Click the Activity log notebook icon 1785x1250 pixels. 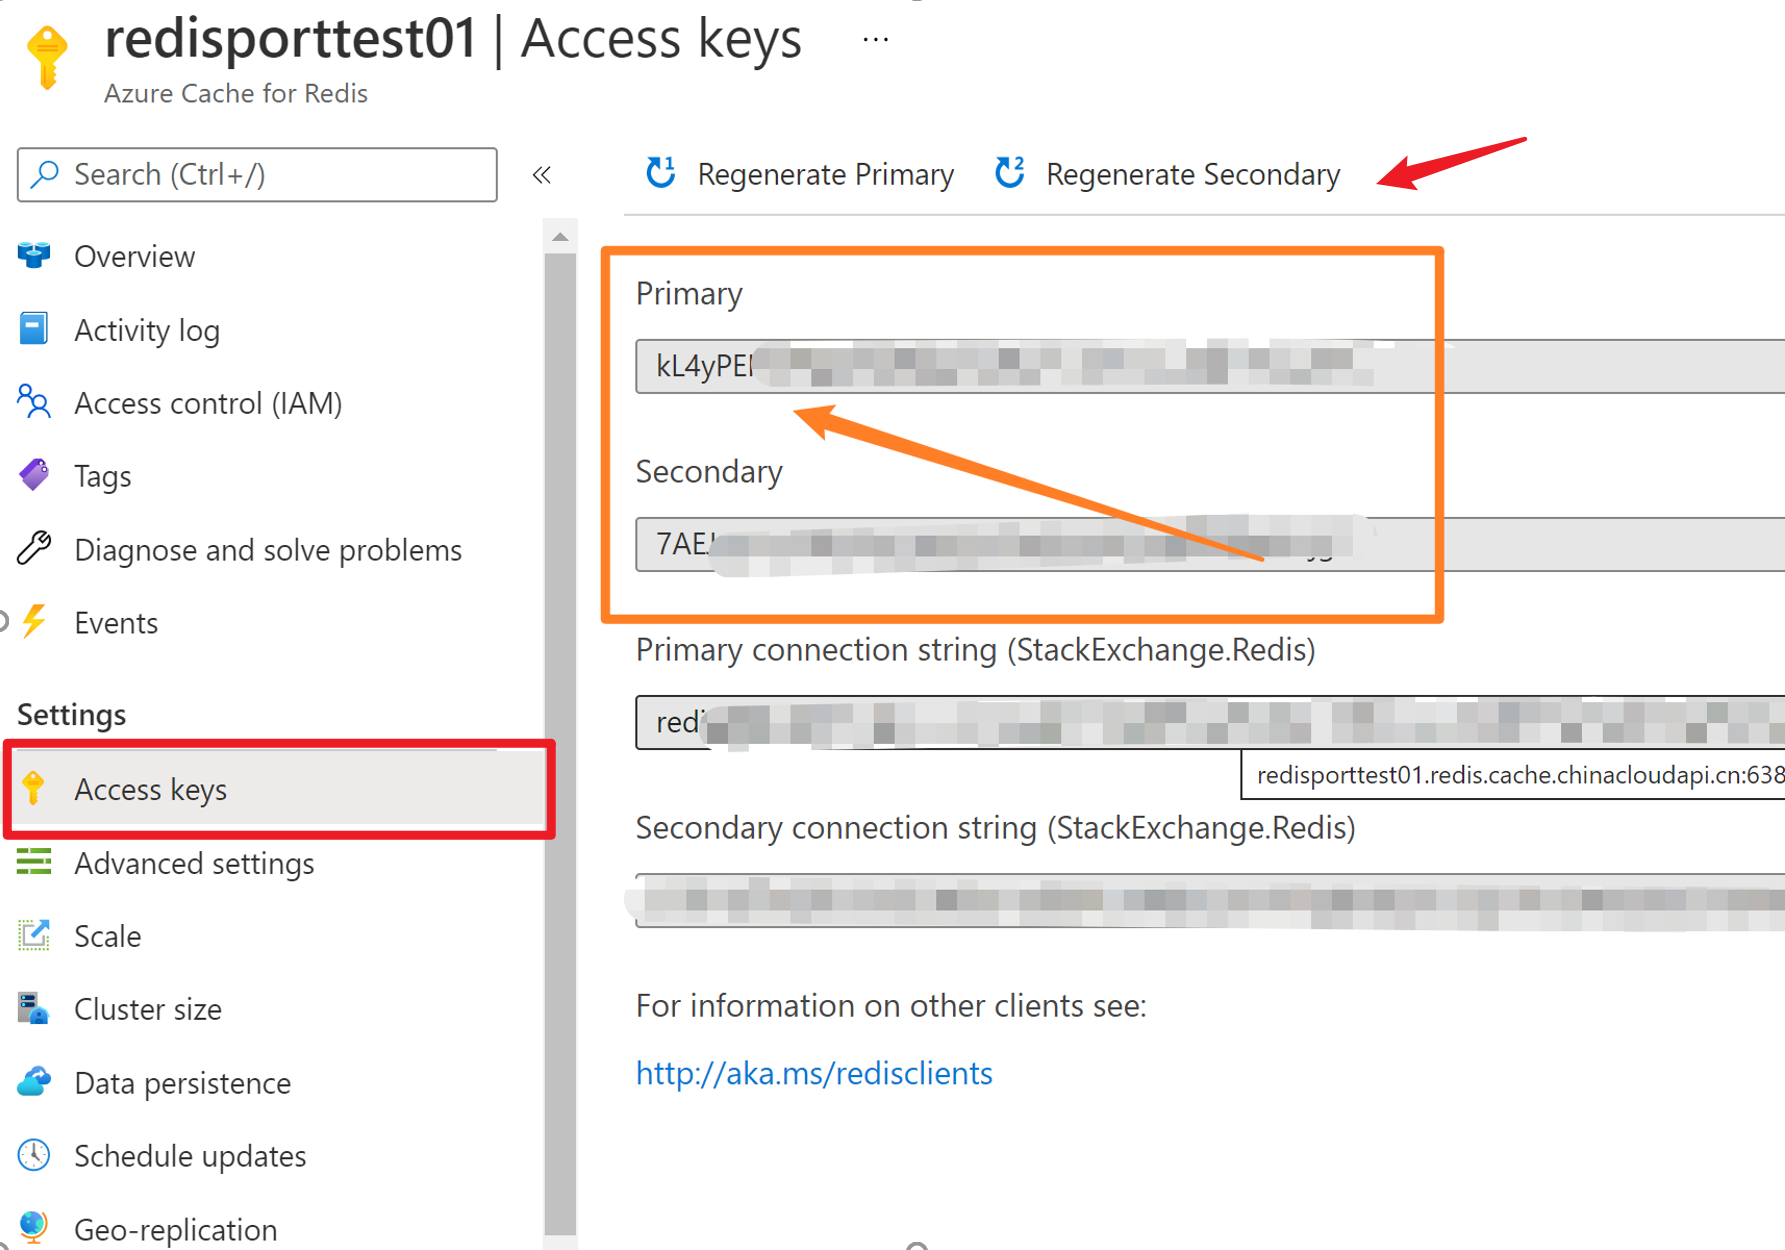[x=34, y=329]
